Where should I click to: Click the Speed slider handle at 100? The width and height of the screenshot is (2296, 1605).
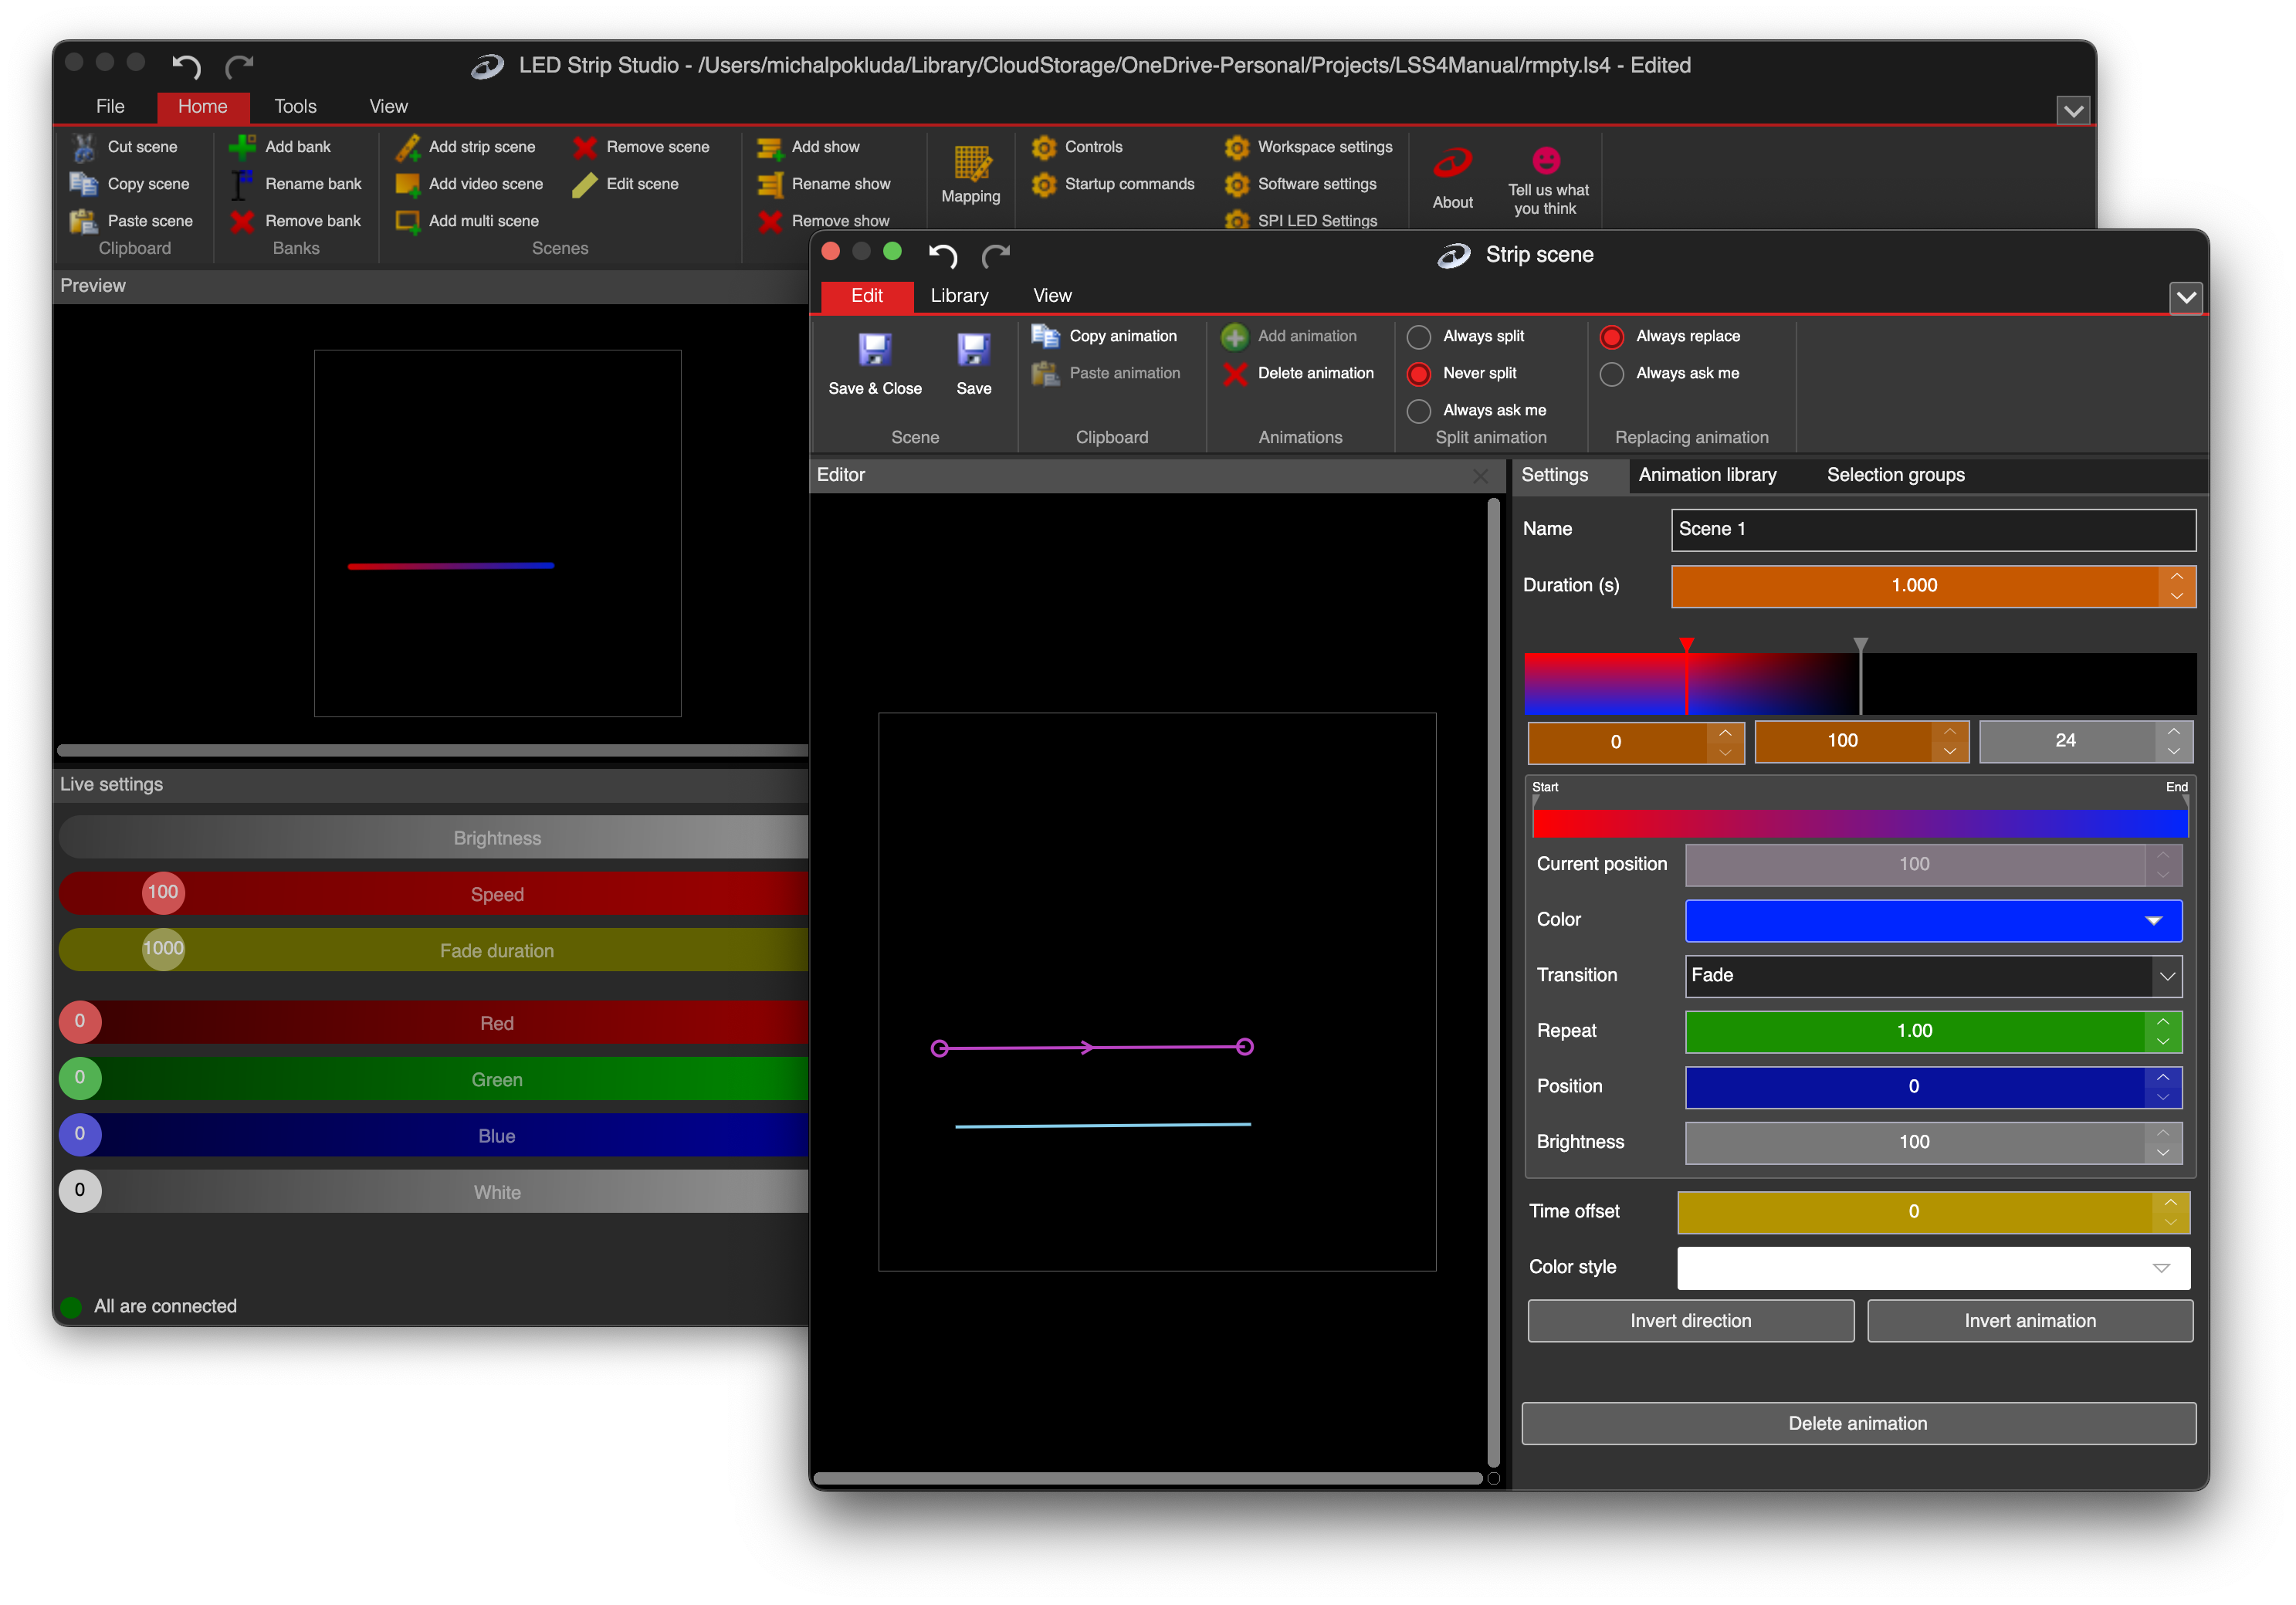pyautogui.click(x=163, y=893)
